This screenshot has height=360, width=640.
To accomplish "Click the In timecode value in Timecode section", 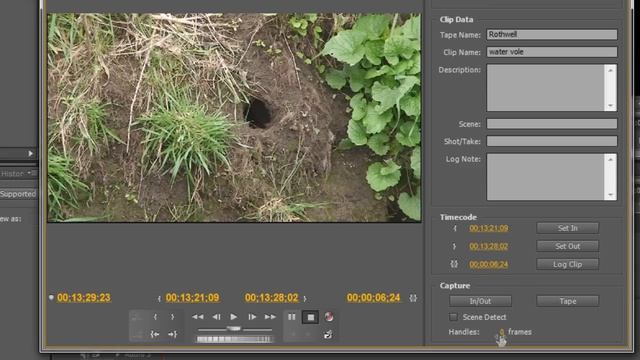I will pyautogui.click(x=489, y=228).
